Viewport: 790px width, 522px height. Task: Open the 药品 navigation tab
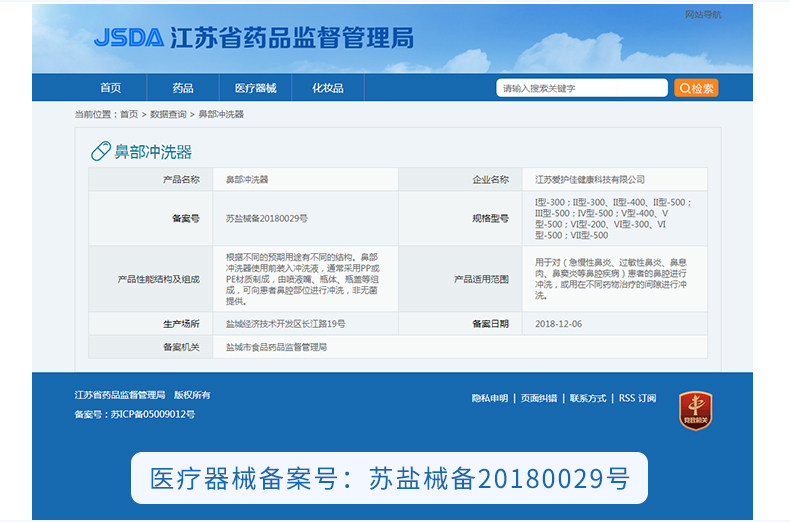183,88
